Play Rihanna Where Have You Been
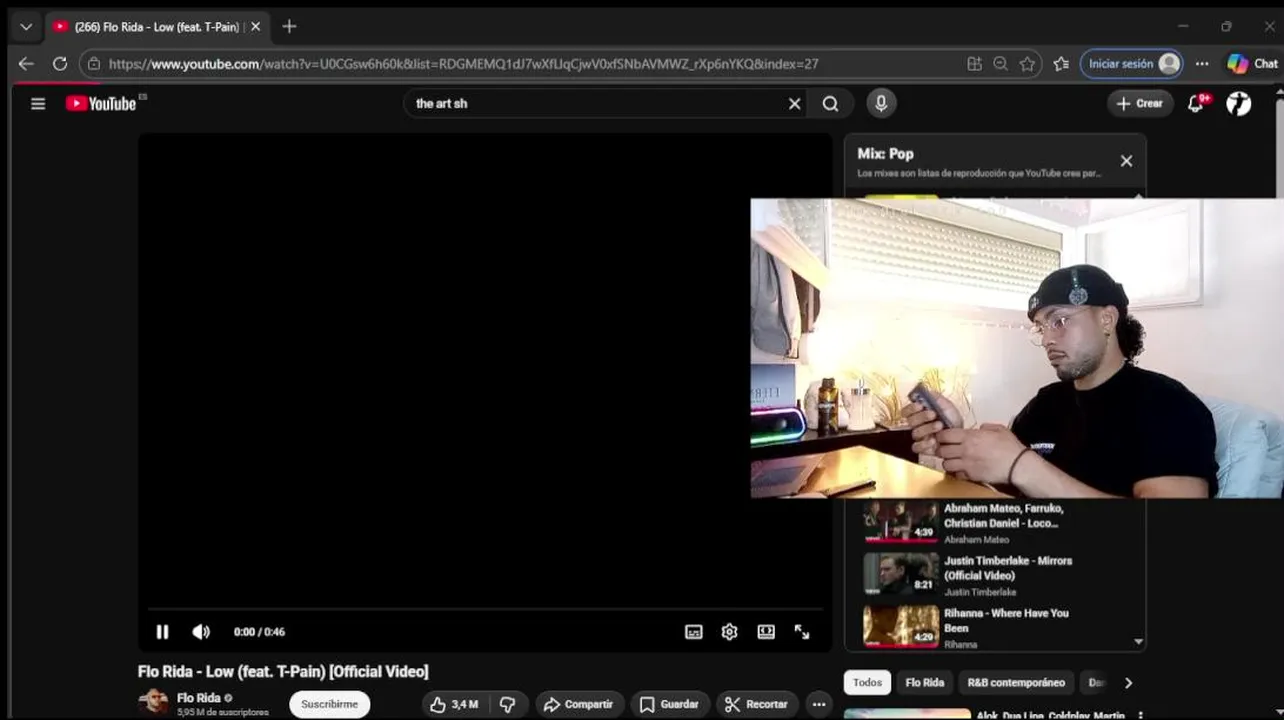This screenshot has height=720, width=1284. click(x=995, y=627)
